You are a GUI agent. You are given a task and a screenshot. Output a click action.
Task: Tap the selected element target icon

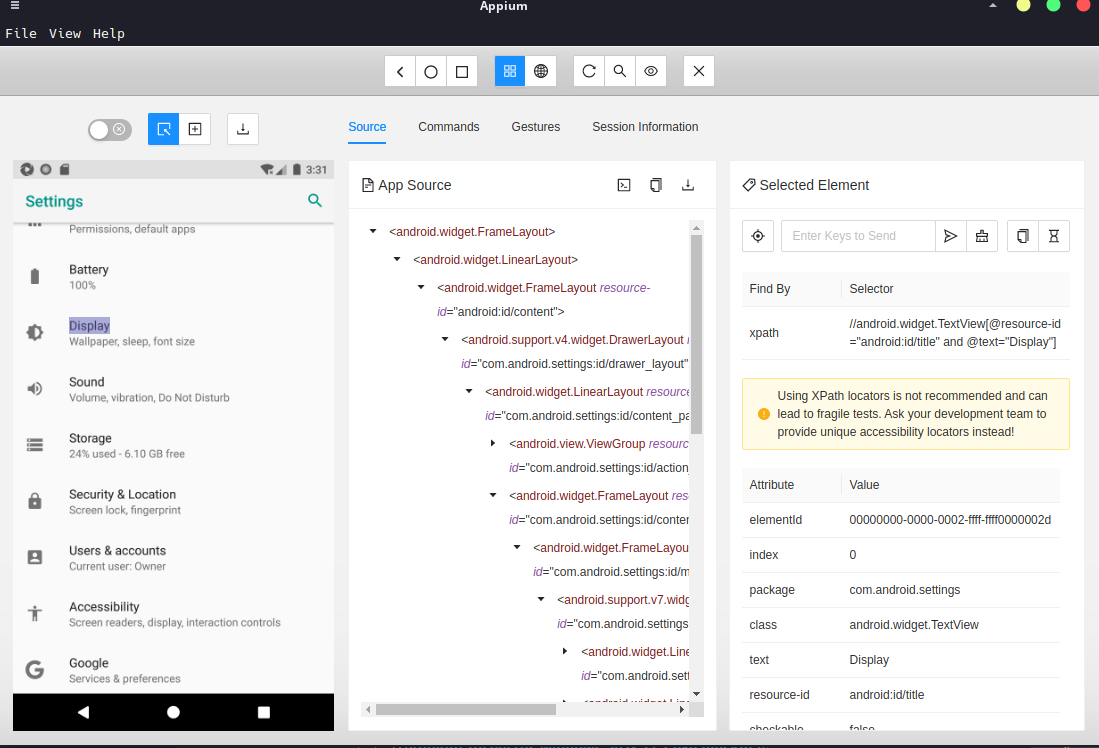point(758,236)
